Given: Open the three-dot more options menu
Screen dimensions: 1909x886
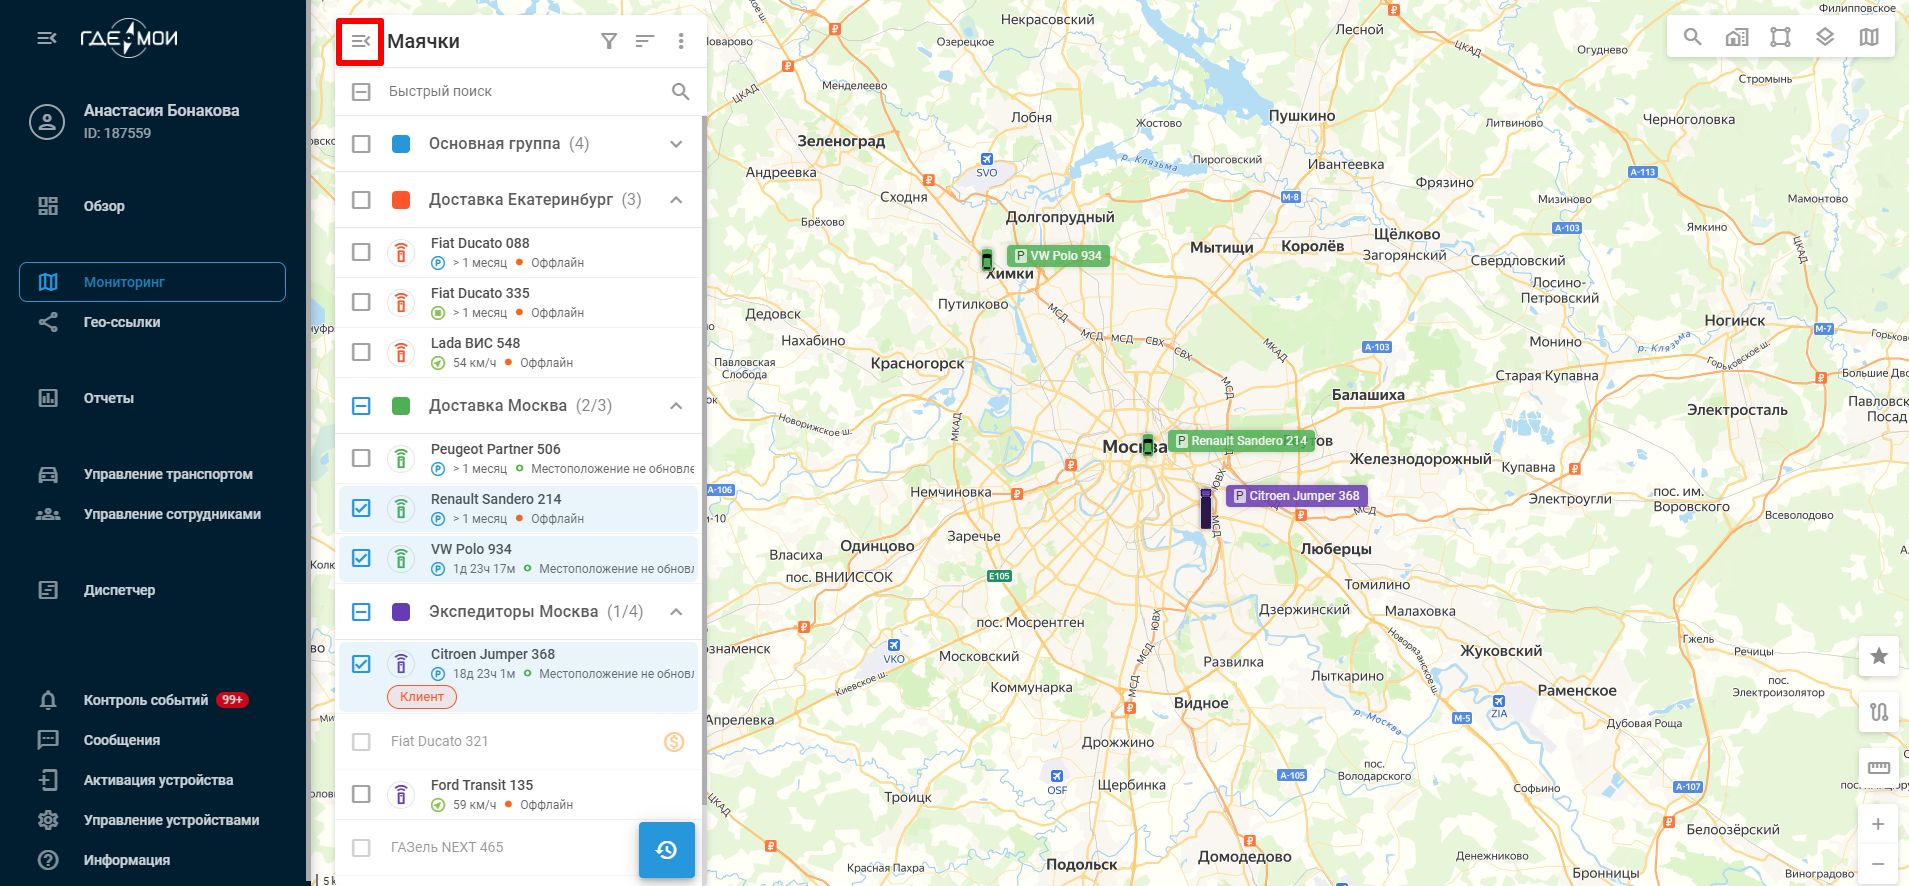Looking at the screenshot, I should [681, 41].
